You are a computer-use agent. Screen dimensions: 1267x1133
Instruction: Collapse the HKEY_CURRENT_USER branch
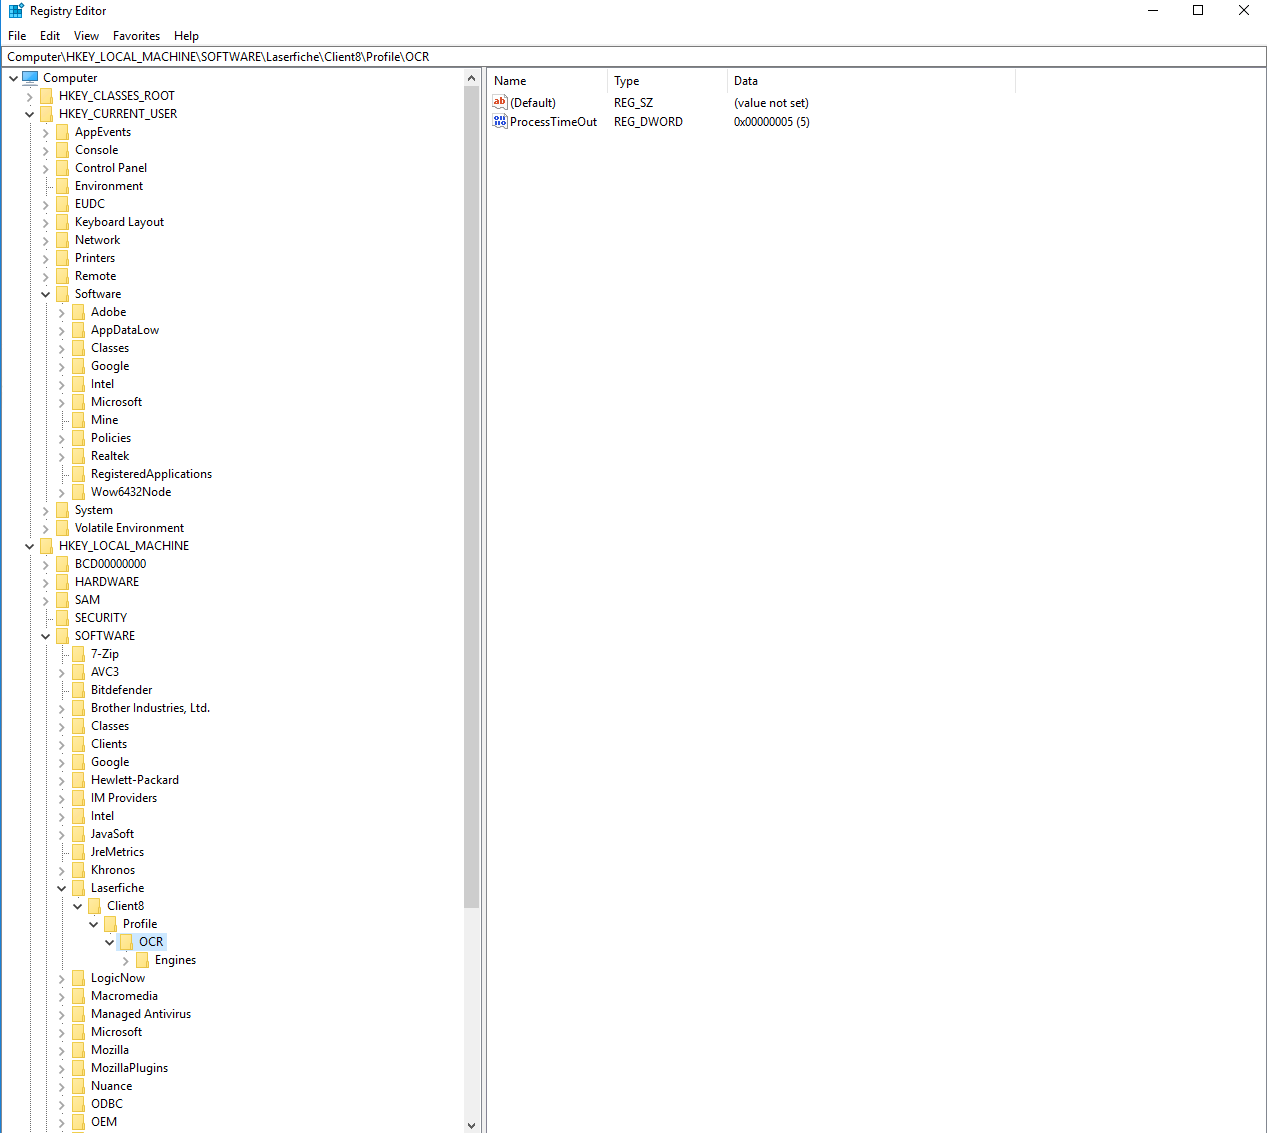29,114
